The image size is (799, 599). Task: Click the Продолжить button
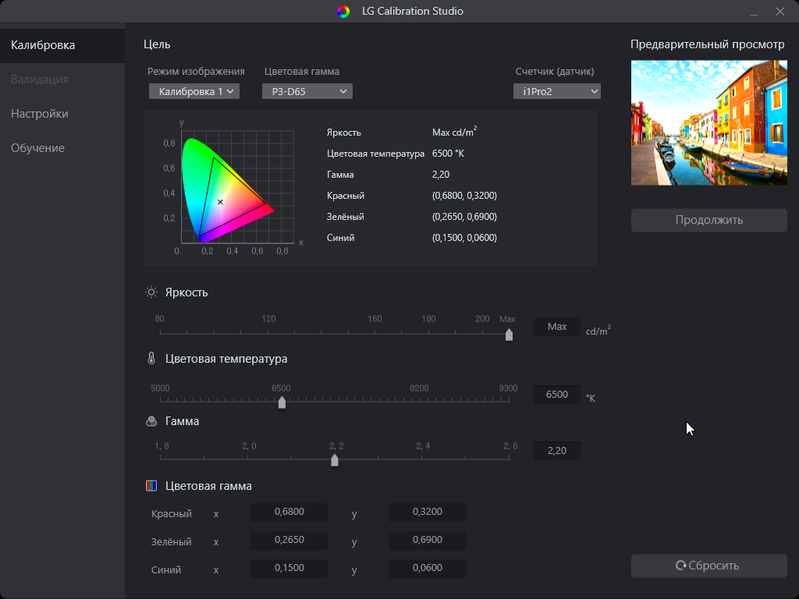tap(709, 220)
